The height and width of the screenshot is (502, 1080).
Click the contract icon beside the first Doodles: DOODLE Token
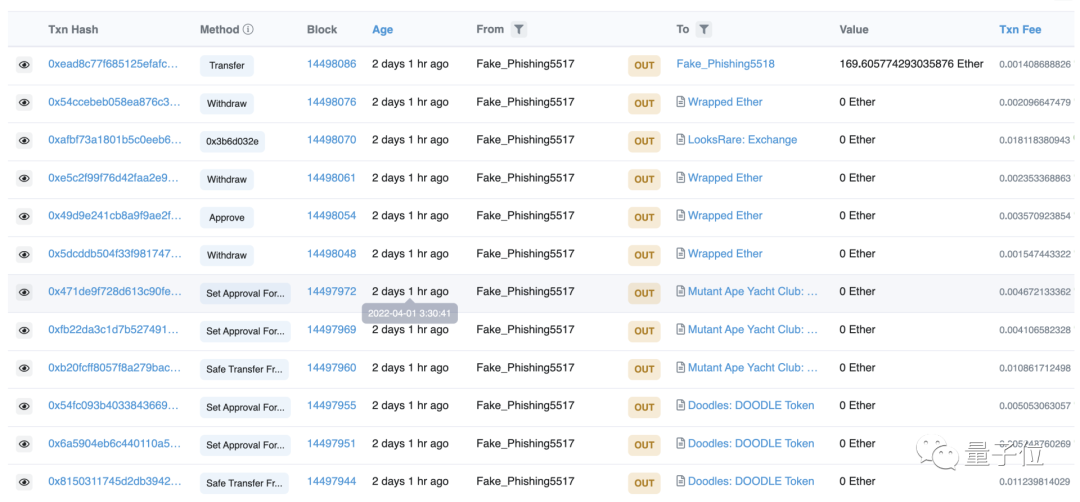(x=681, y=406)
